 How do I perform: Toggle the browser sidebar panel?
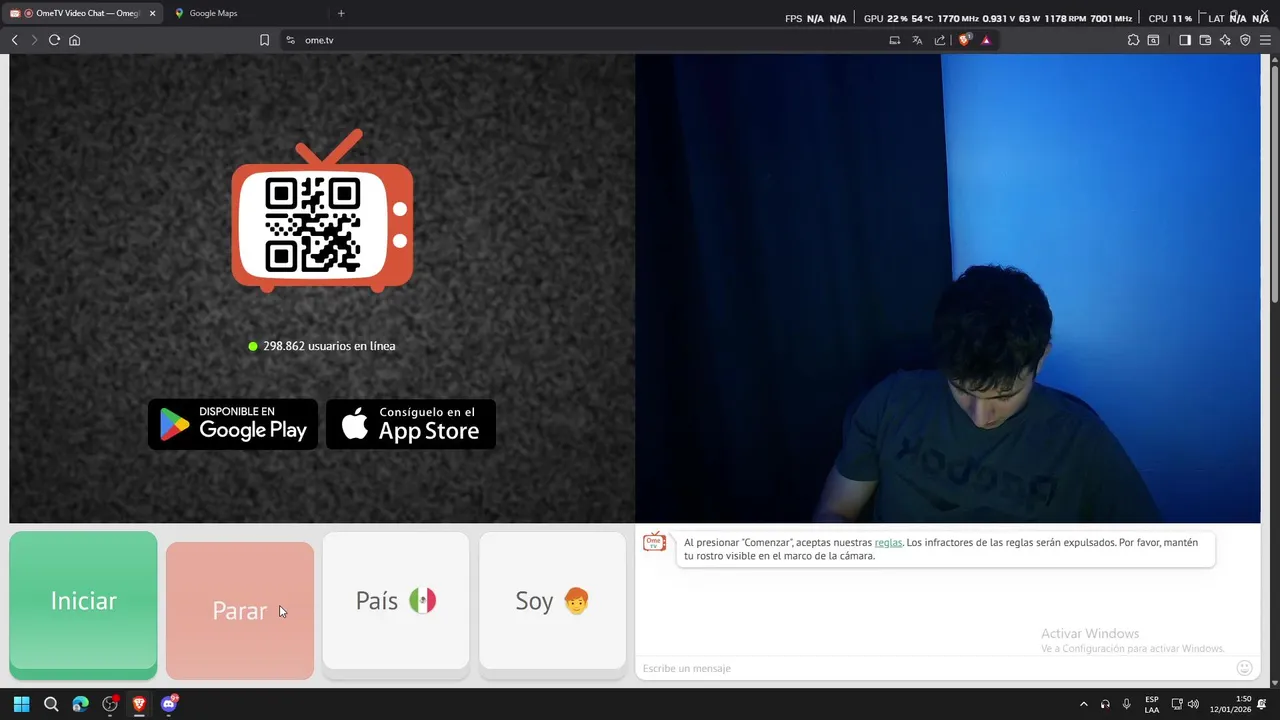tap(1185, 40)
